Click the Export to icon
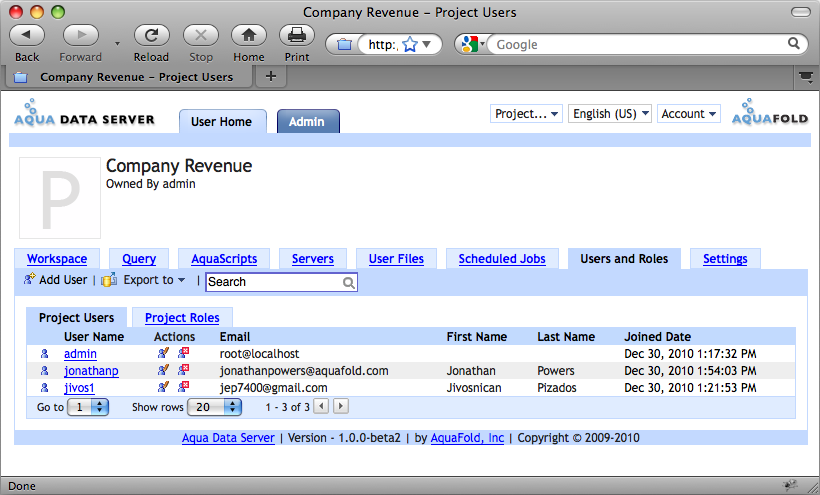820x495 pixels. [109, 280]
